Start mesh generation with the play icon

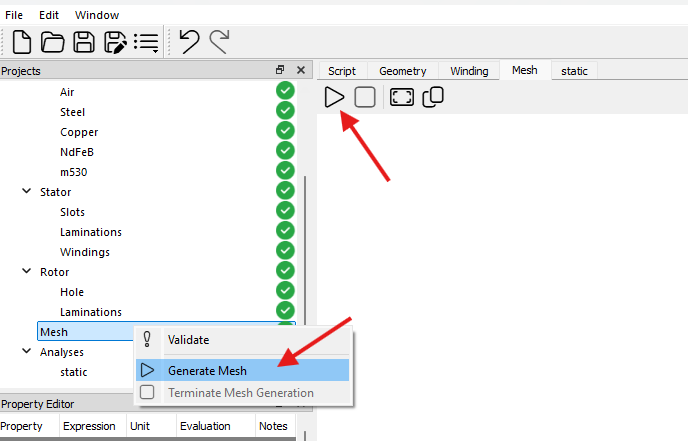point(335,97)
